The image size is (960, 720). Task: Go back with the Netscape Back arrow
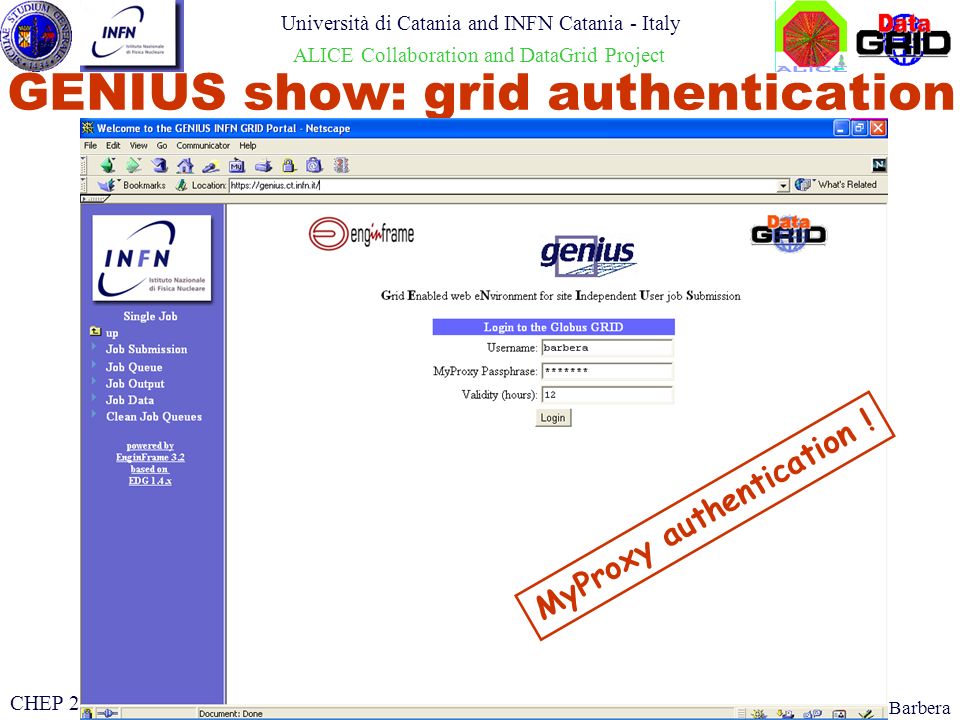tap(108, 165)
